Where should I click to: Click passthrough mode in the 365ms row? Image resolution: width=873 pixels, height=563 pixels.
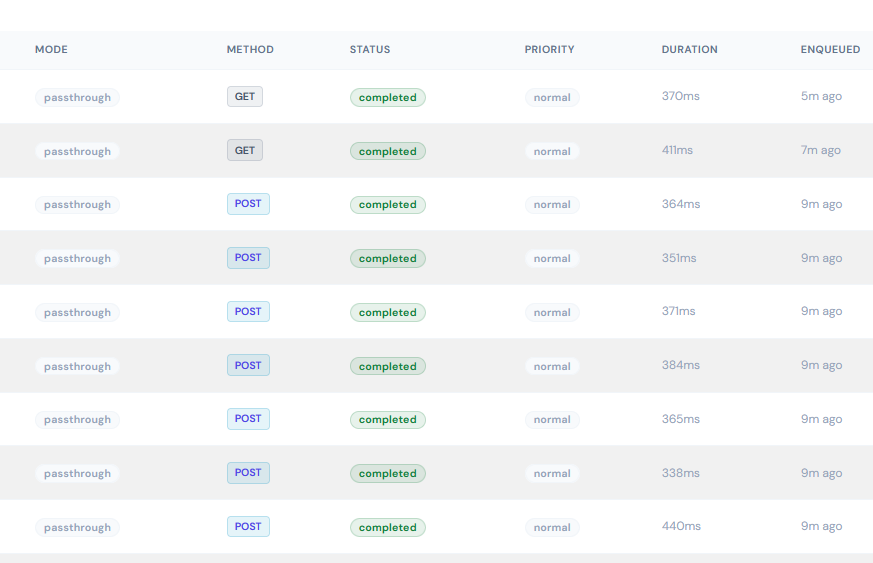click(77, 419)
